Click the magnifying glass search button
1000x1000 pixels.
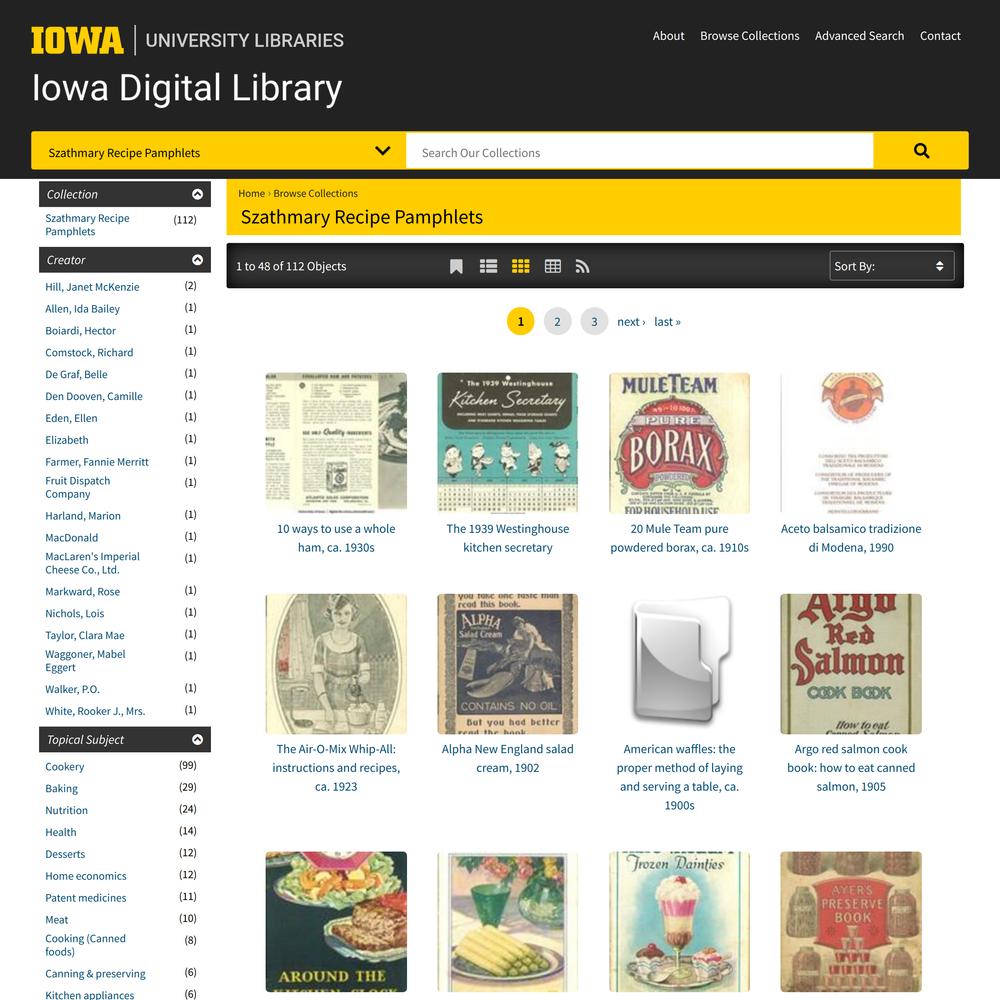tap(920, 151)
